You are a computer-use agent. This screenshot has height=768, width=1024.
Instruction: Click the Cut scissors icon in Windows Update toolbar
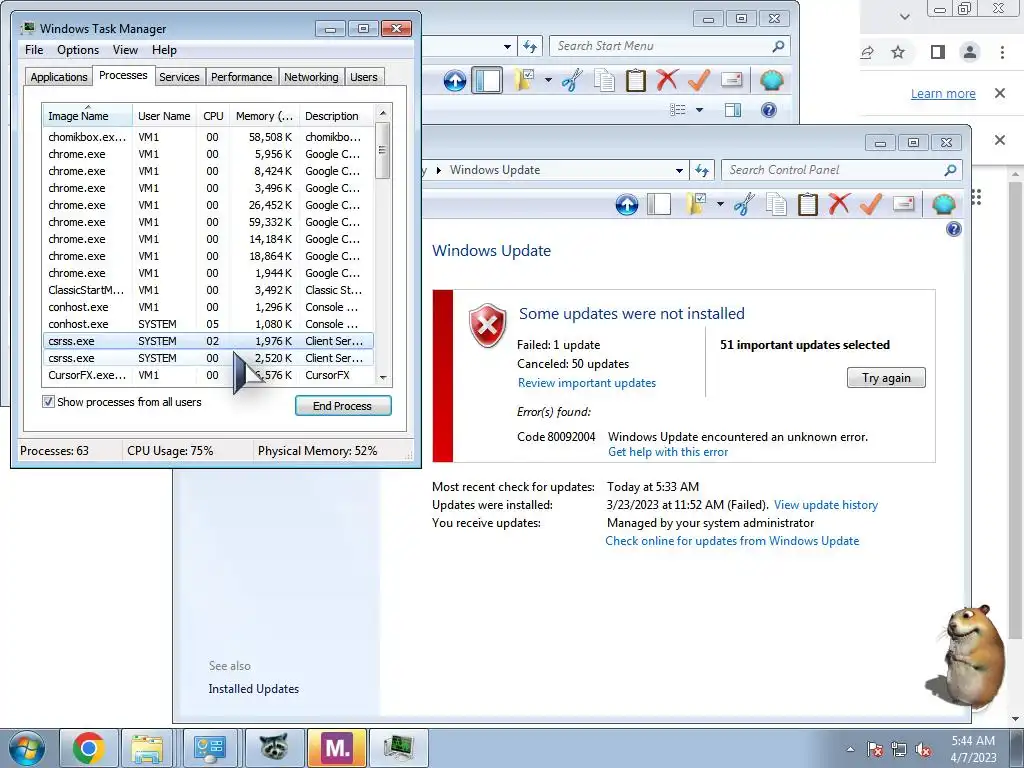point(744,204)
